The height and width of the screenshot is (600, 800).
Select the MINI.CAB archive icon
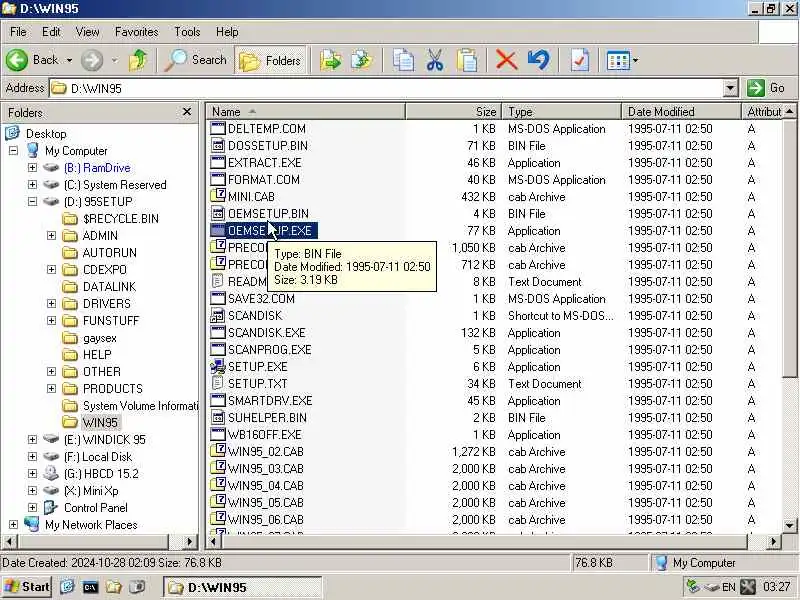click(218, 196)
